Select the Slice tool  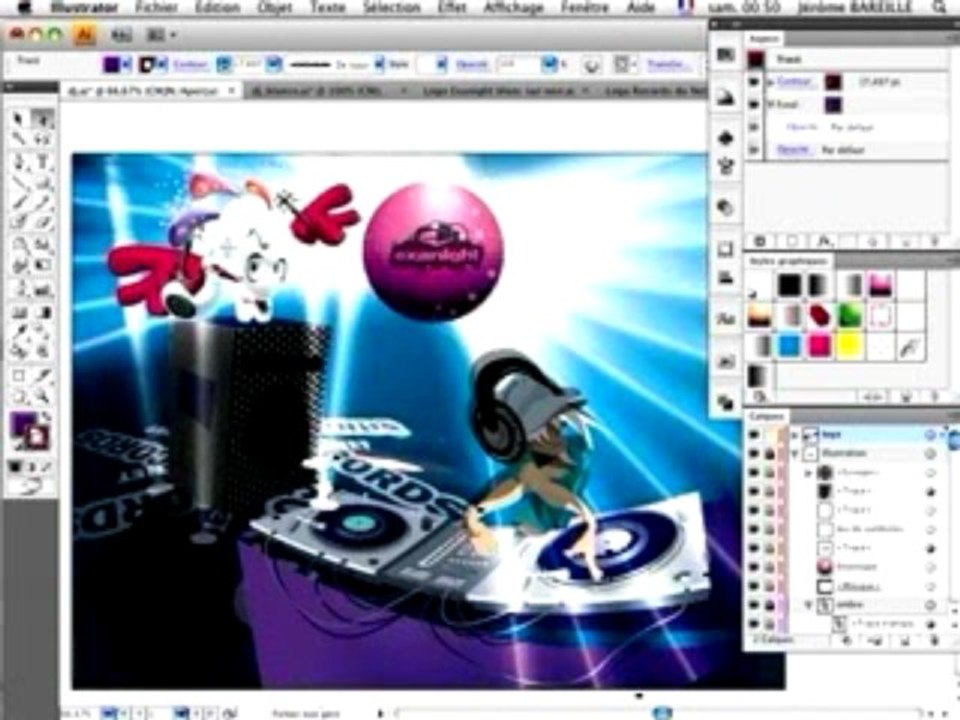tap(42, 375)
